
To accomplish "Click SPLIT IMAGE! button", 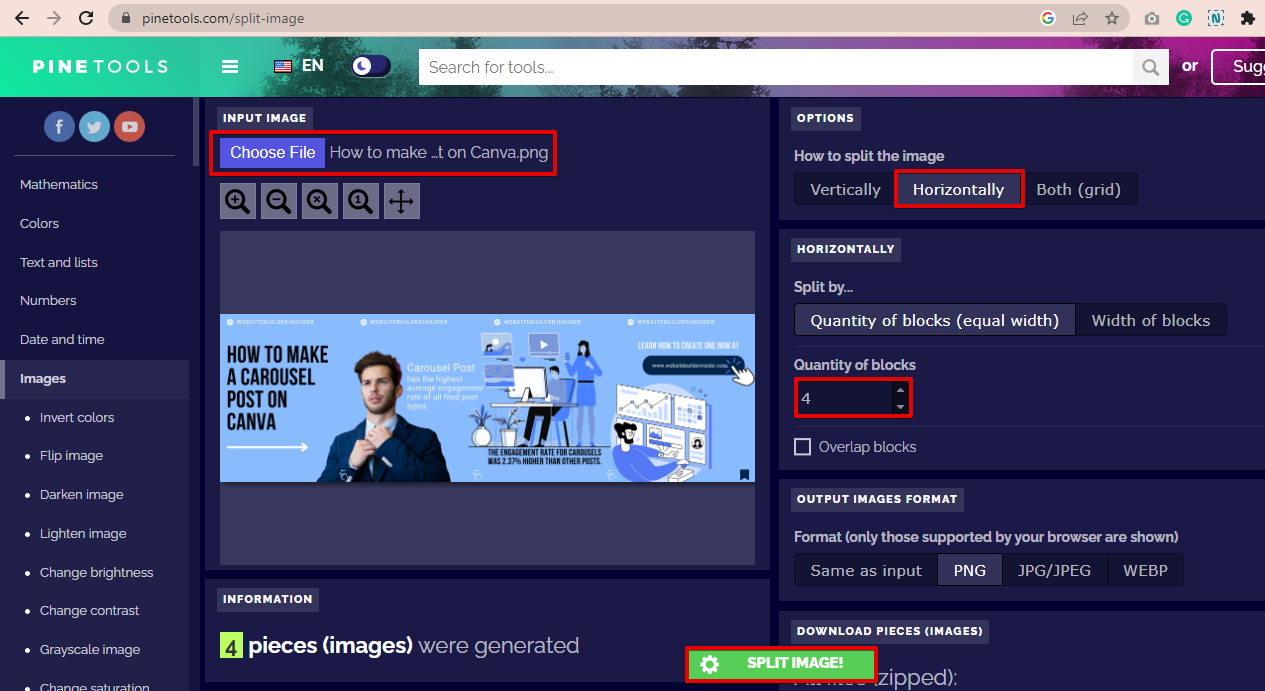I will click(x=781, y=664).
